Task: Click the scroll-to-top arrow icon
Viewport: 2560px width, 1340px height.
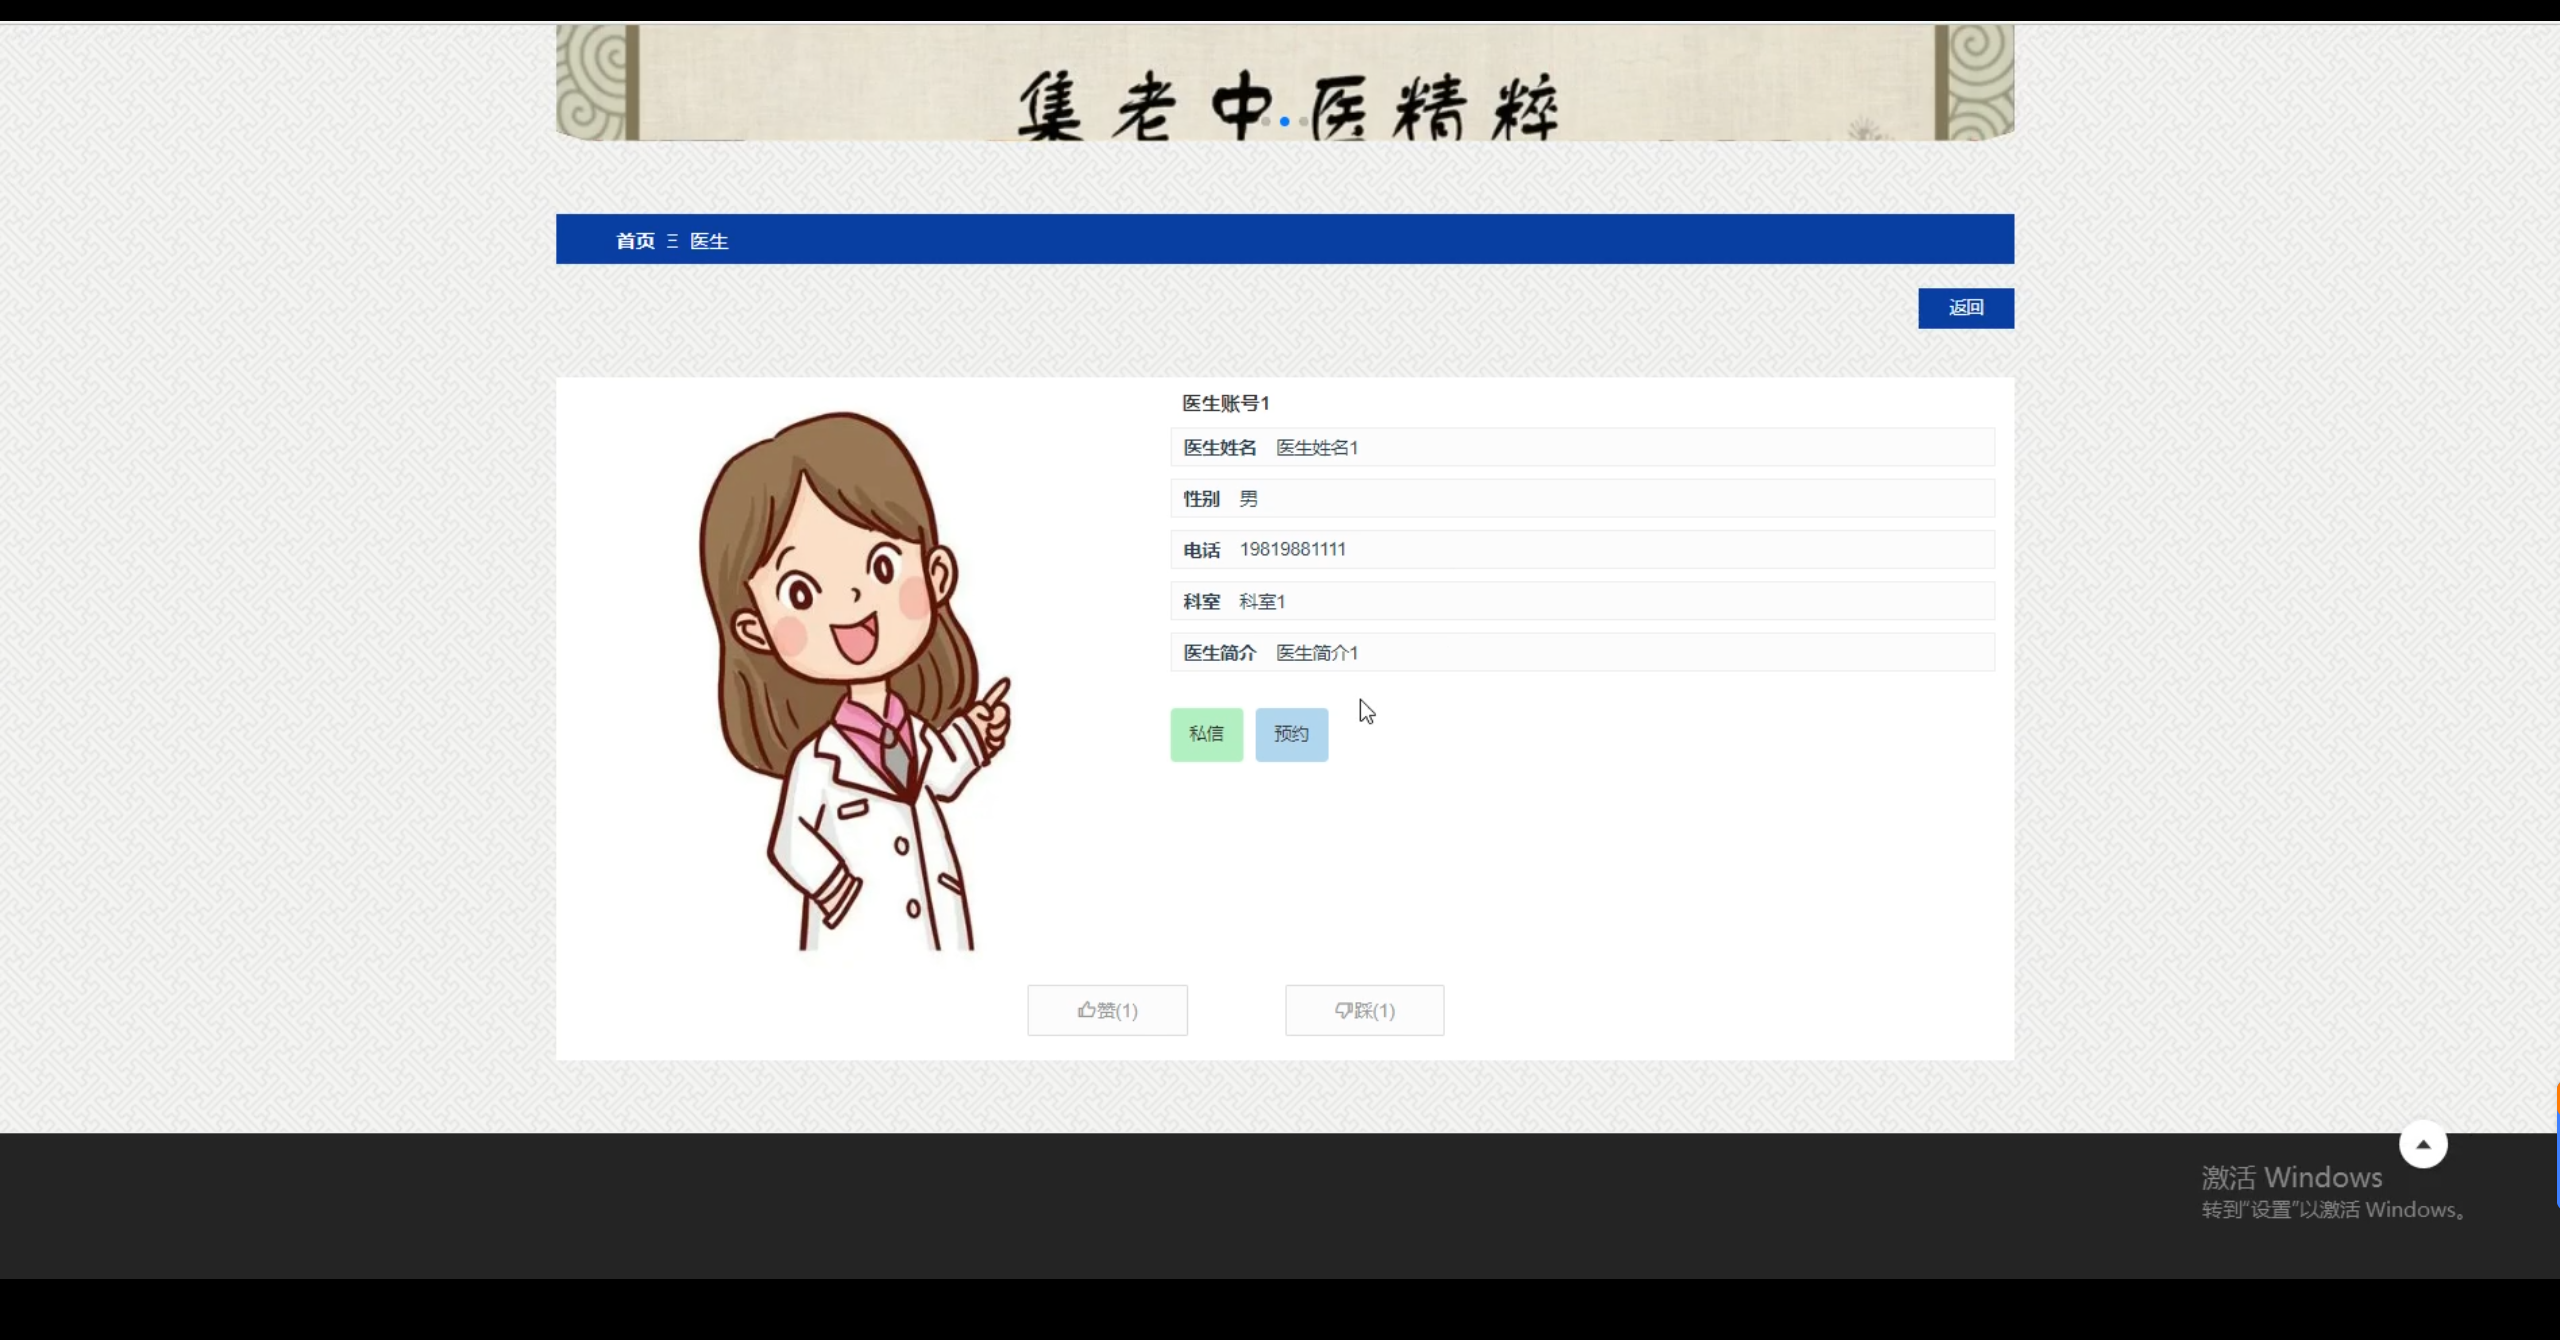Action: 2422,1144
